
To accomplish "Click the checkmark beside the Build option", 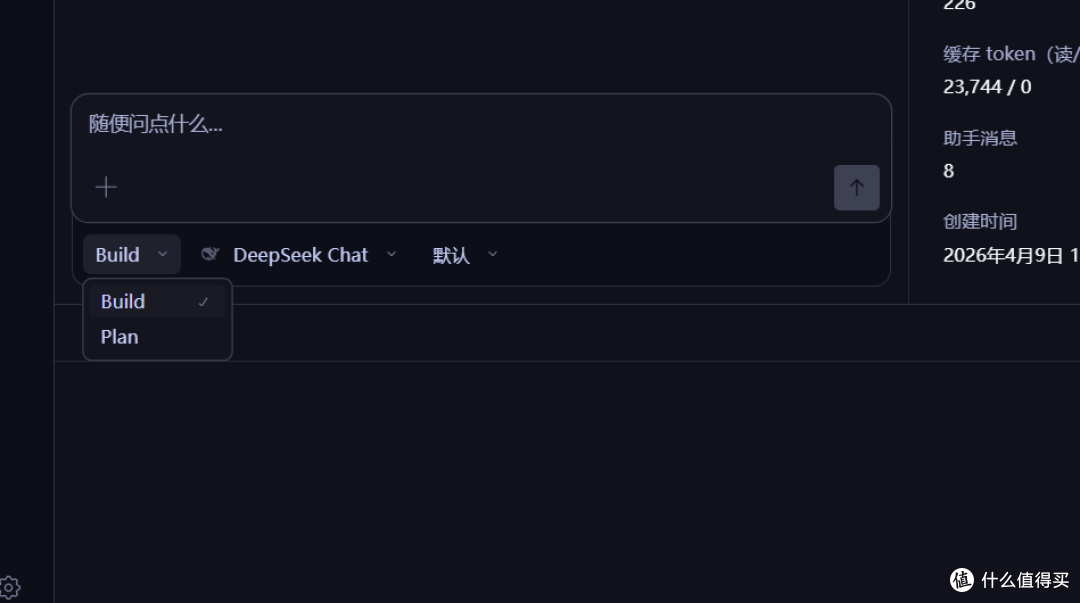I will 203,302.
